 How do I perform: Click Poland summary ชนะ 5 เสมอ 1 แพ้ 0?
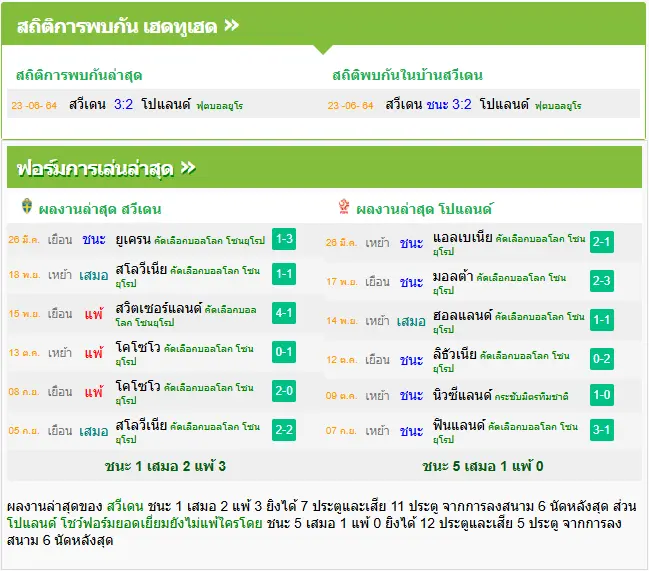point(483,466)
